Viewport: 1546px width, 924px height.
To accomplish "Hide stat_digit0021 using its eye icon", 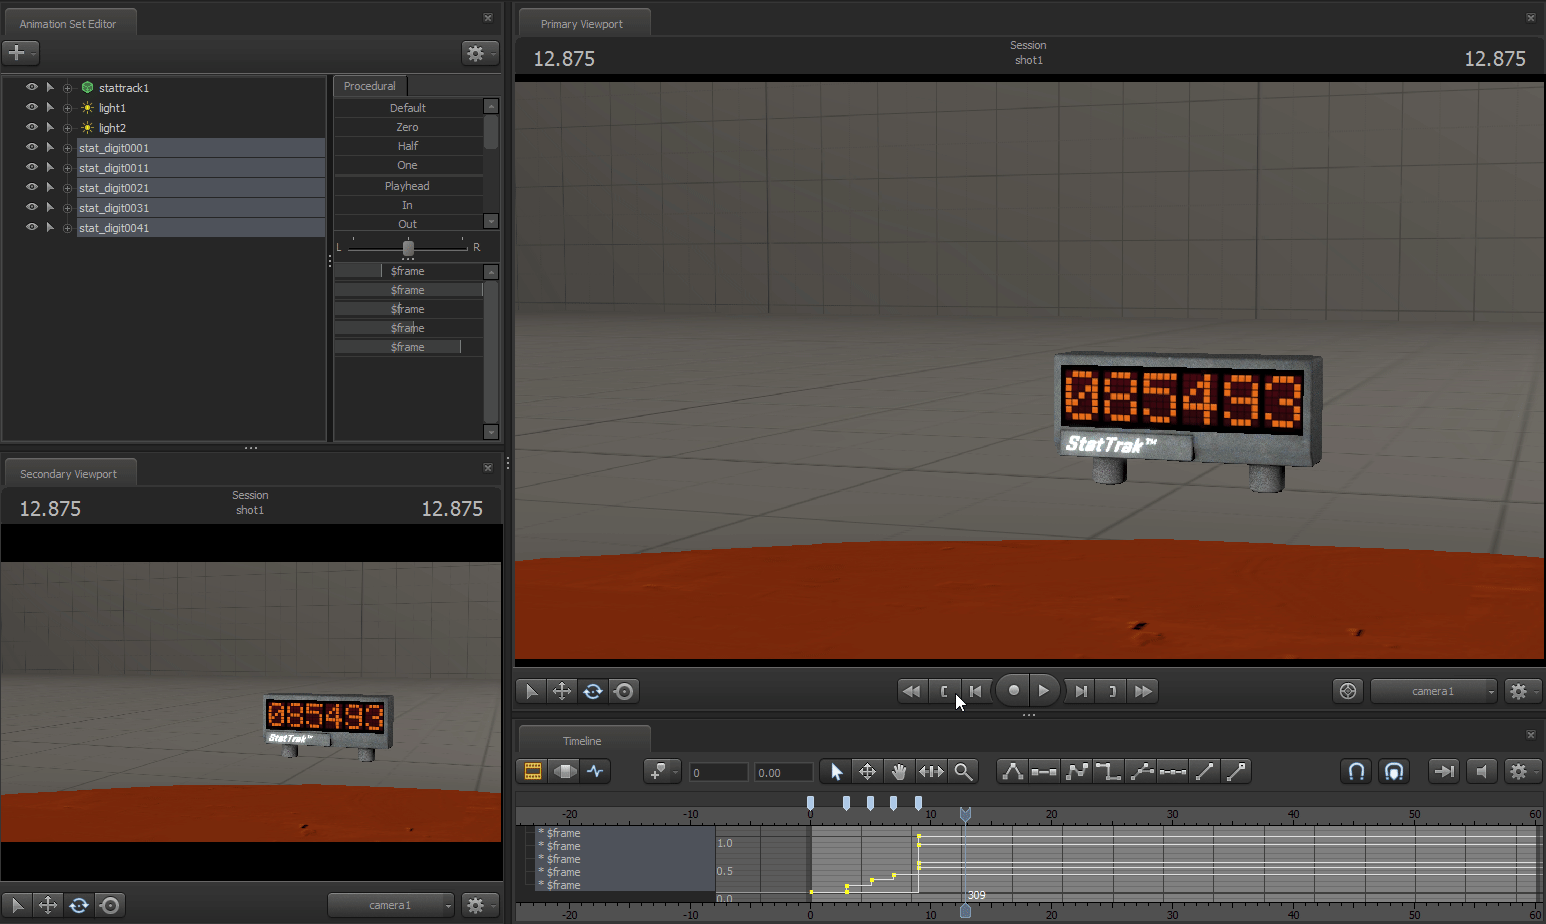I will [32, 187].
